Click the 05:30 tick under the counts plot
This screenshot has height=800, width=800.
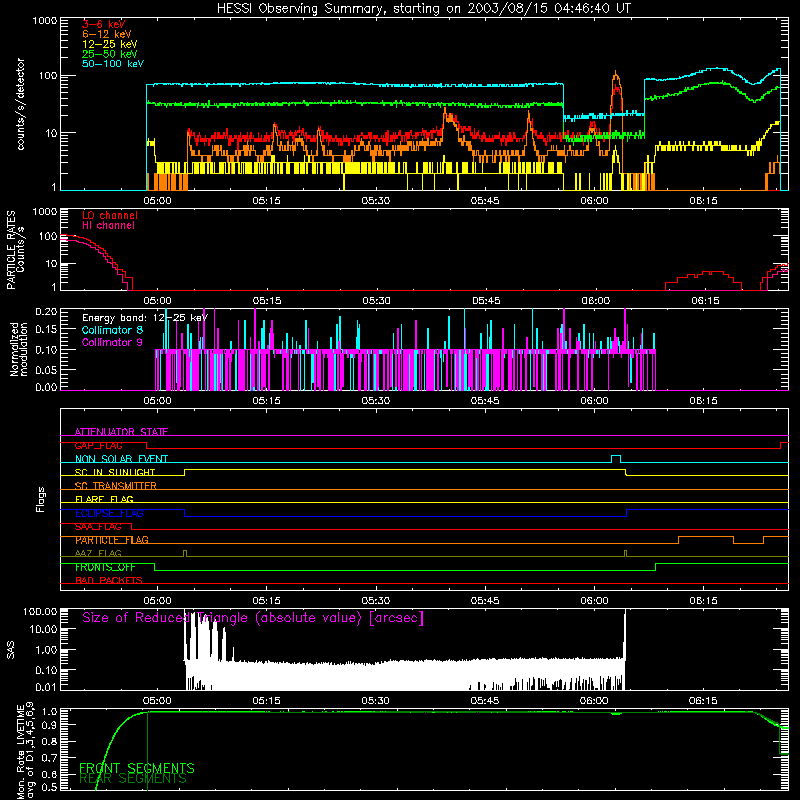[x=376, y=201]
